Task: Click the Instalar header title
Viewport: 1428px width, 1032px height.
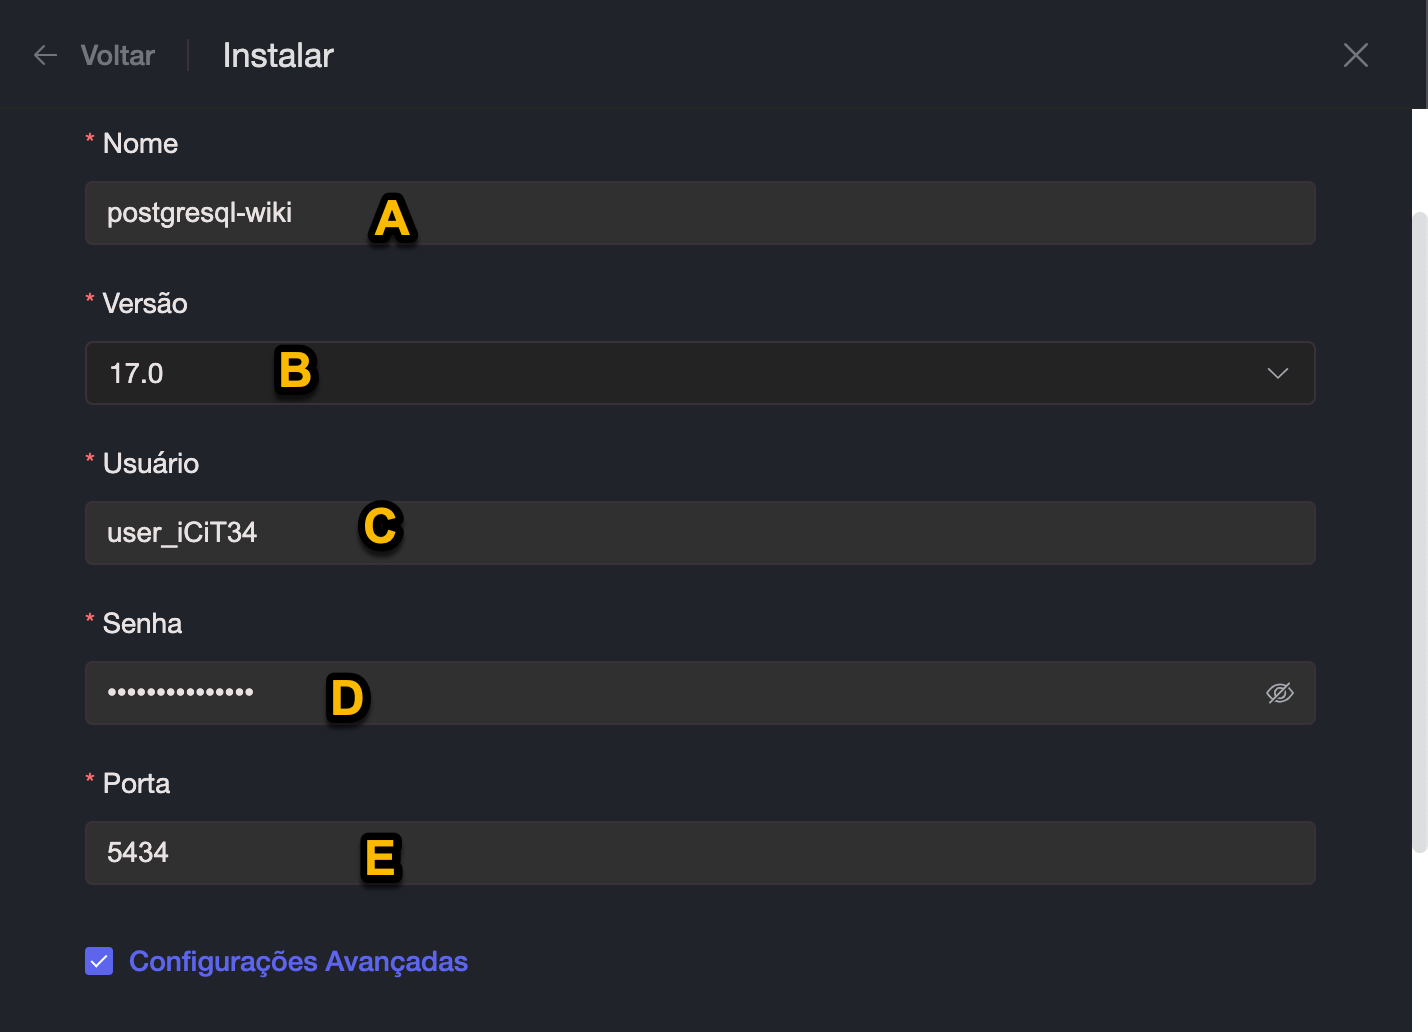Action: (278, 55)
